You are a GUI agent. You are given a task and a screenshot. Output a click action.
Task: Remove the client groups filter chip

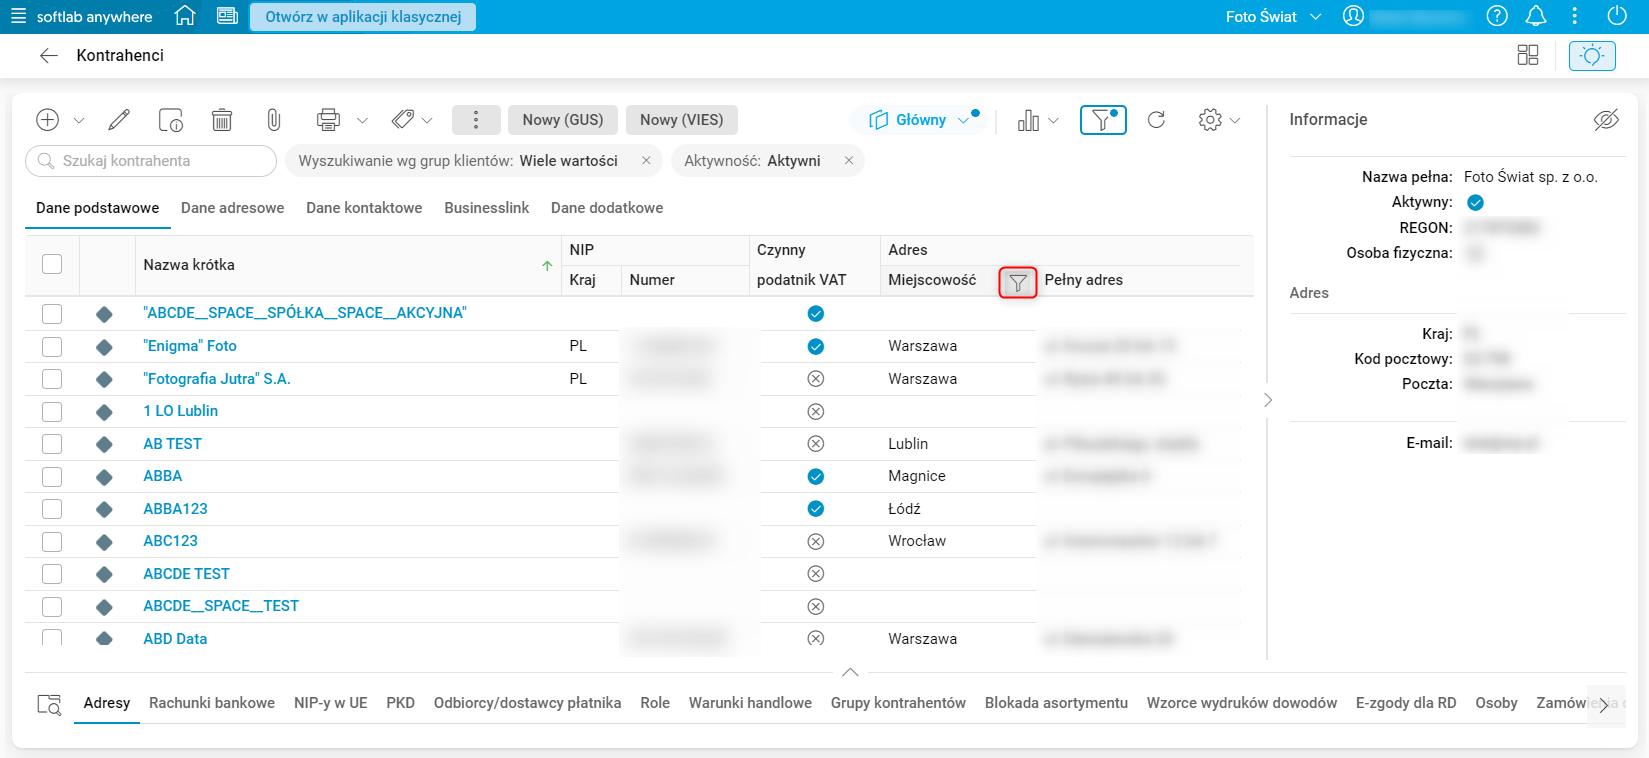(646, 161)
